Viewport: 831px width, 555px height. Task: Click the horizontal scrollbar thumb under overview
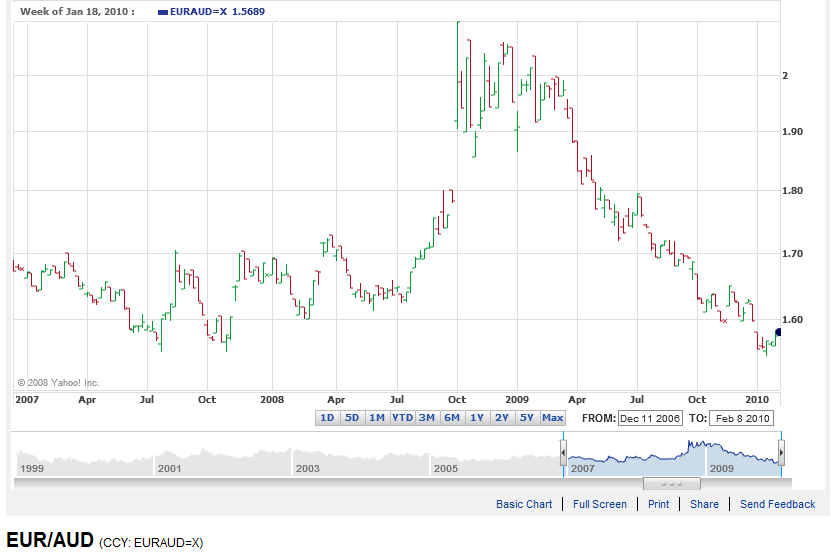pos(671,483)
